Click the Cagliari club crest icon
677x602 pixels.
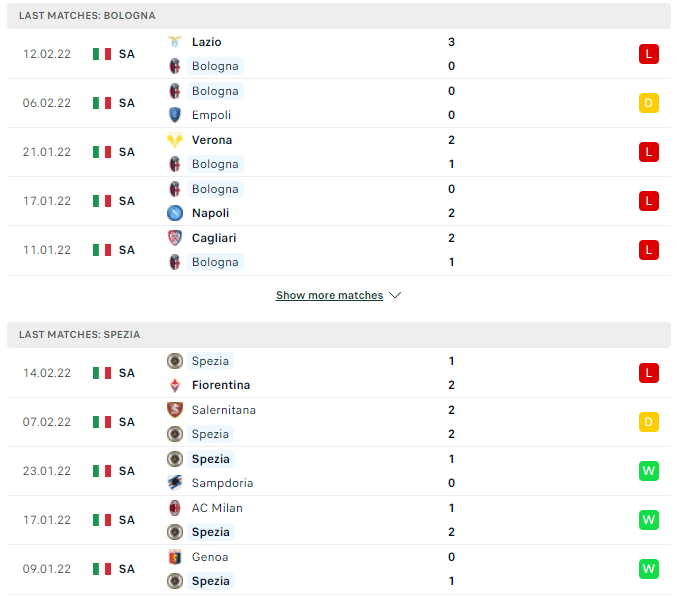tap(174, 238)
